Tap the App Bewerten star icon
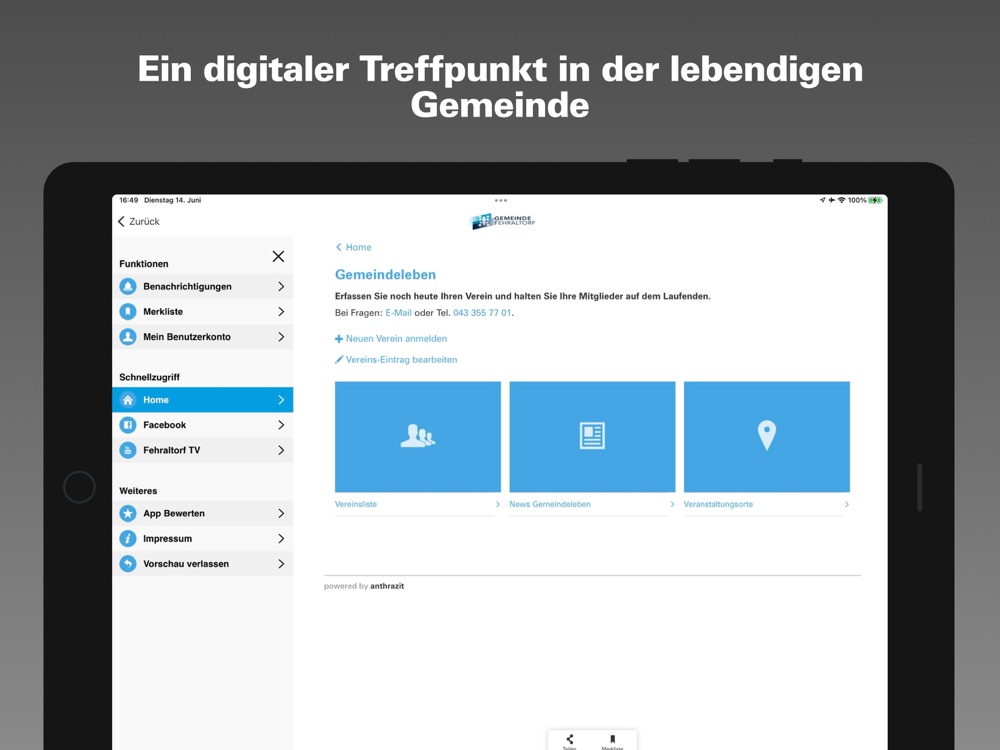 coord(128,513)
